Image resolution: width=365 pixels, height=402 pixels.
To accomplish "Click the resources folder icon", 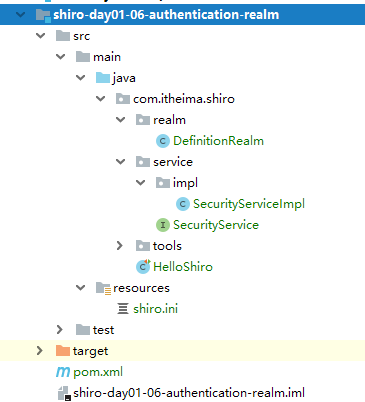I will pyautogui.click(x=103, y=288).
